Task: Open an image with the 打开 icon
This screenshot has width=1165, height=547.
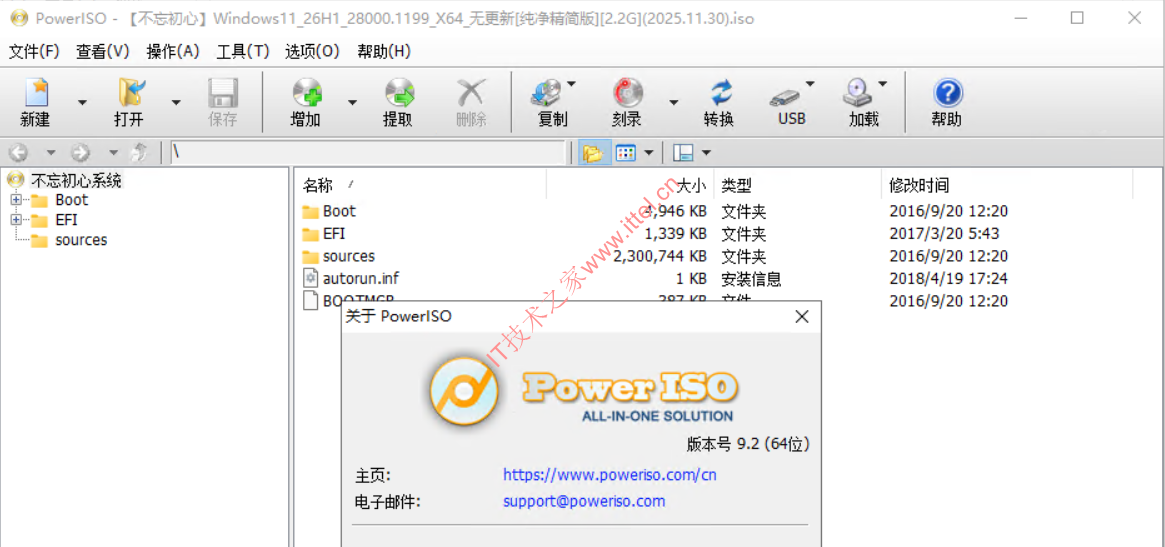Action: coord(129,102)
